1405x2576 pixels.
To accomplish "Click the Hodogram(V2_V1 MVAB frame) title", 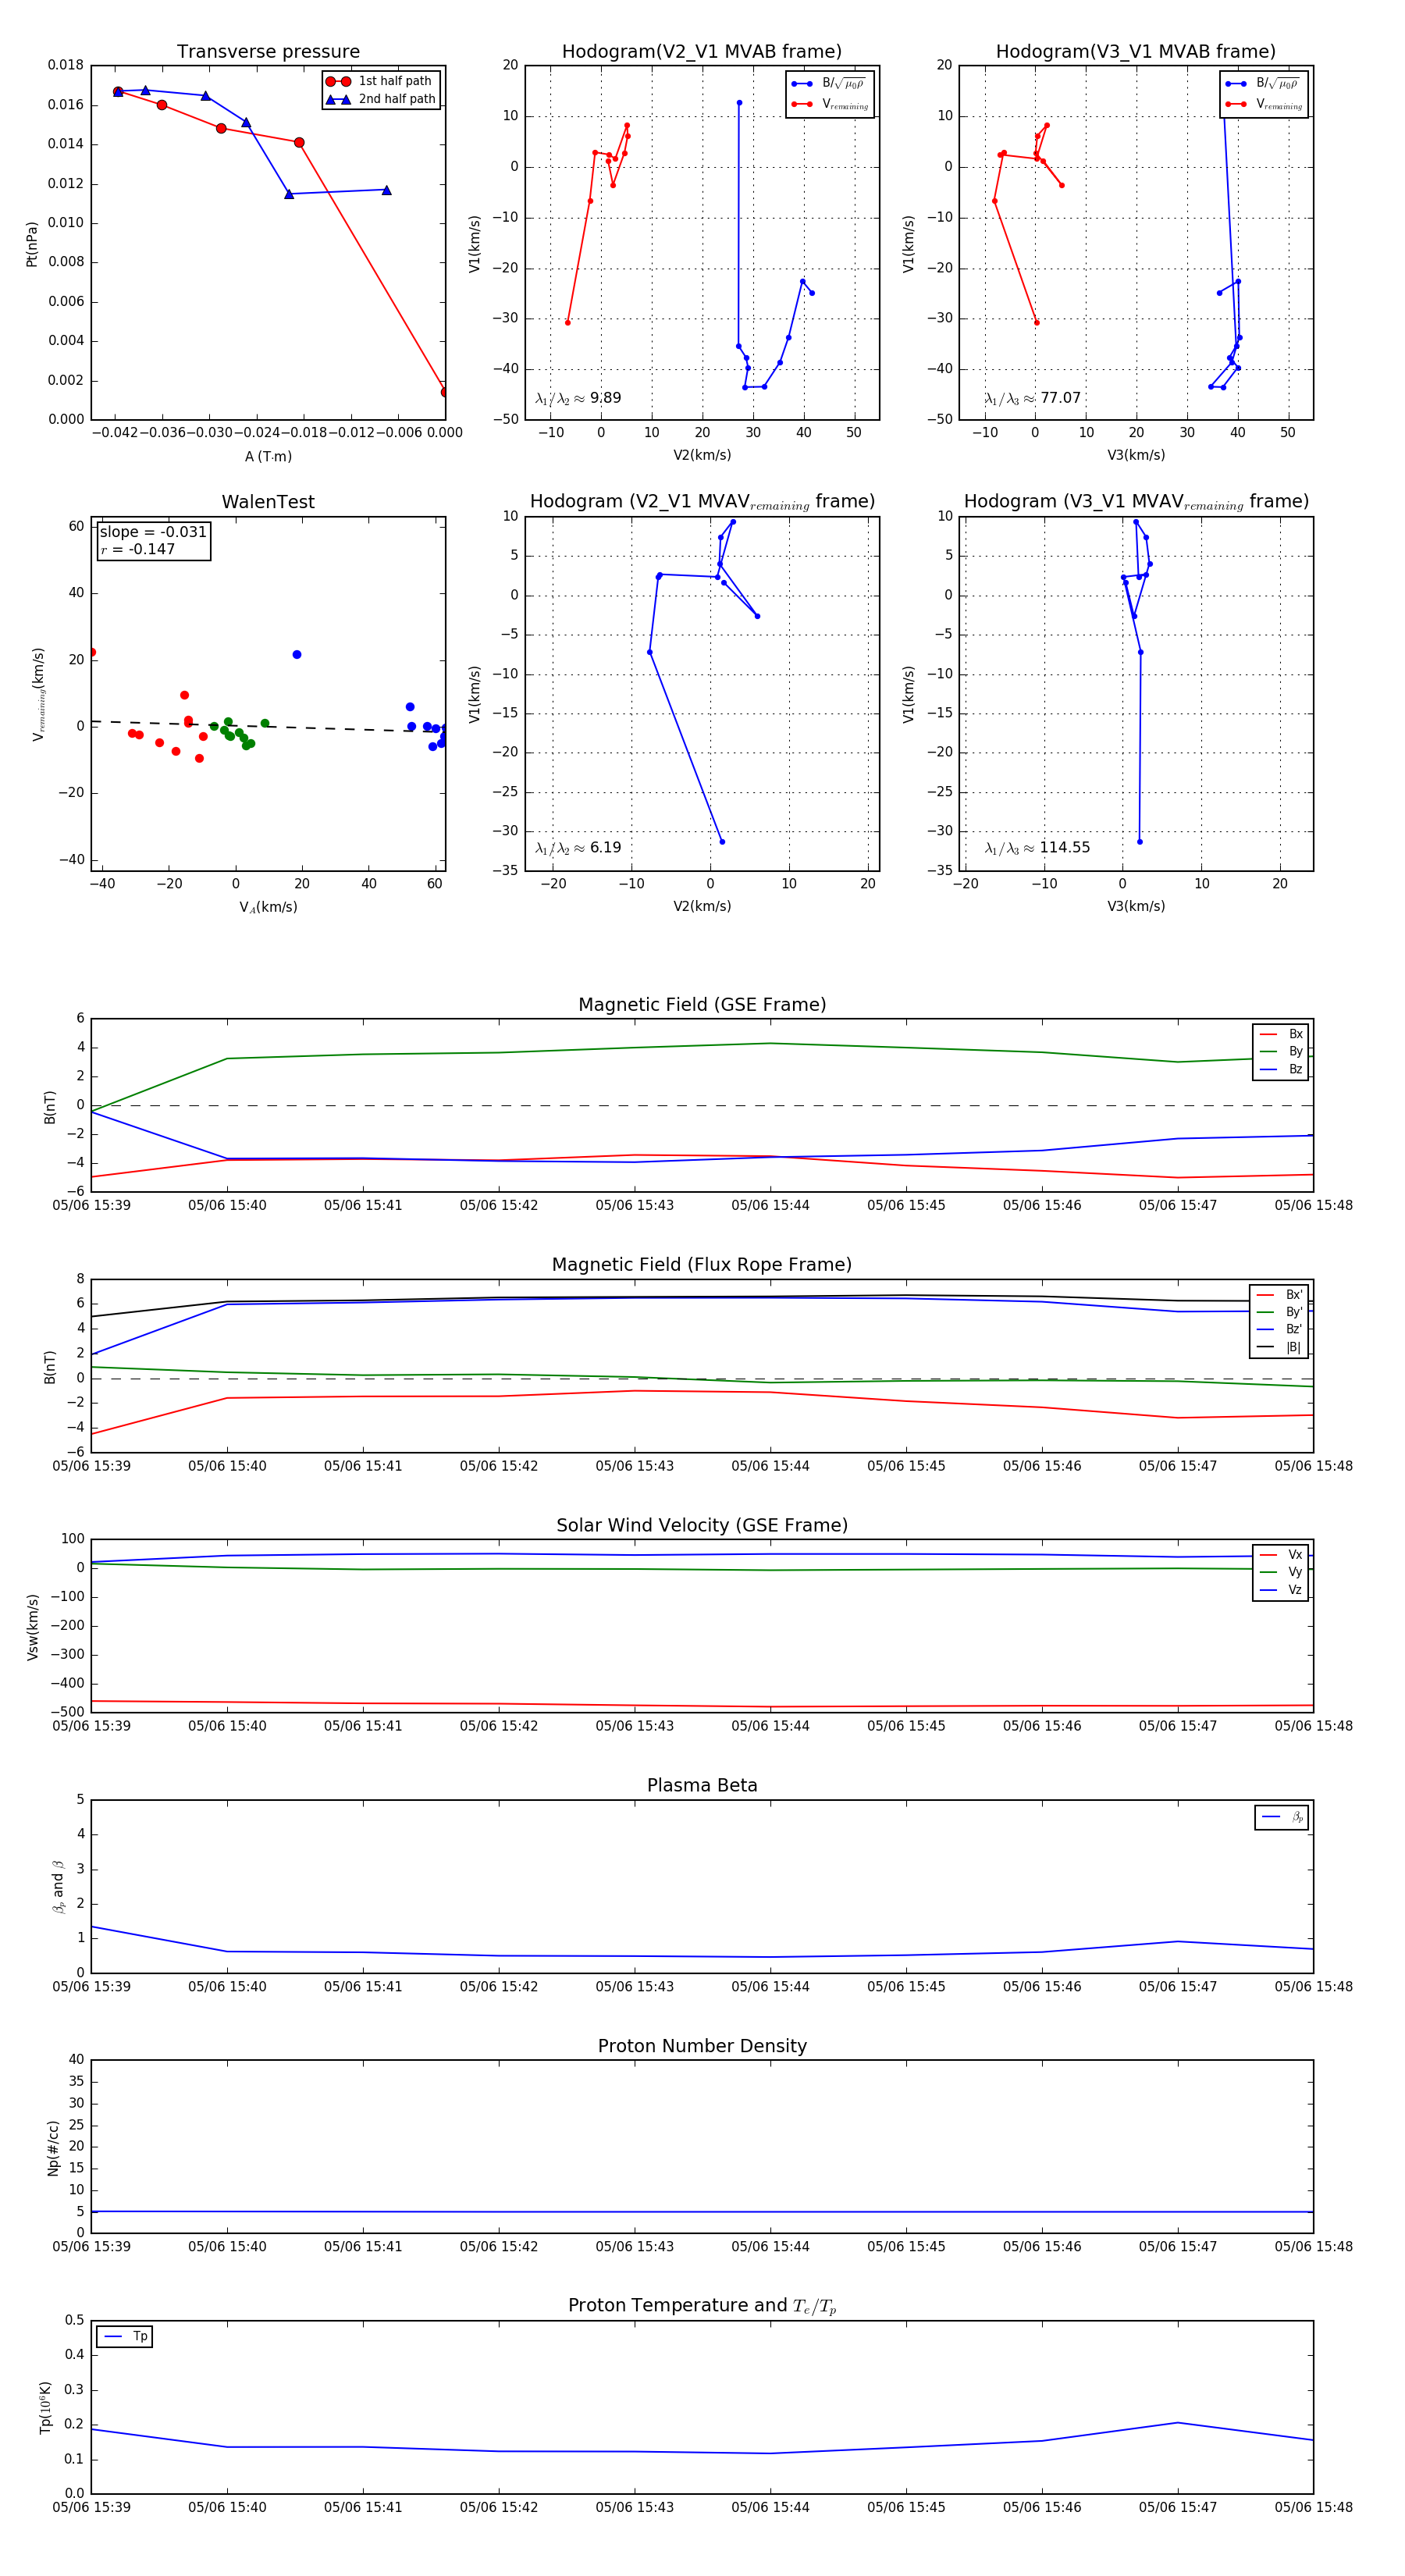I will coord(702,52).
